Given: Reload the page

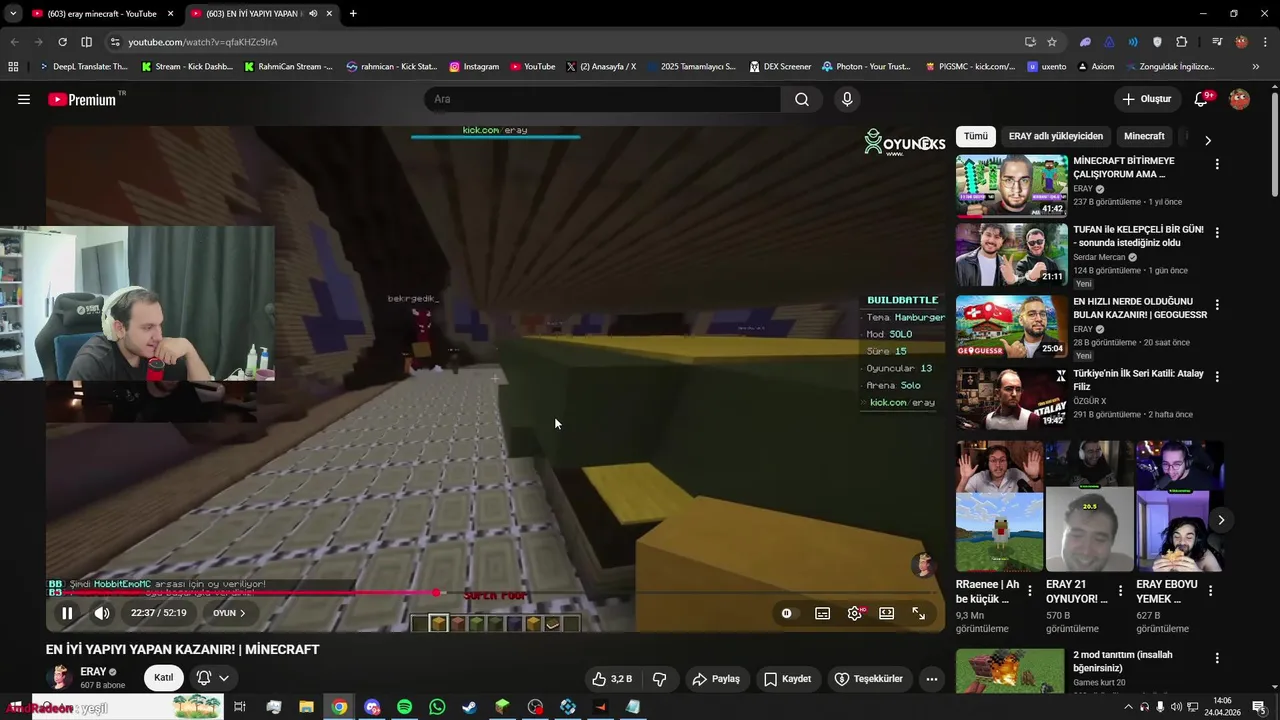Looking at the screenshot, I should (62, 42).
